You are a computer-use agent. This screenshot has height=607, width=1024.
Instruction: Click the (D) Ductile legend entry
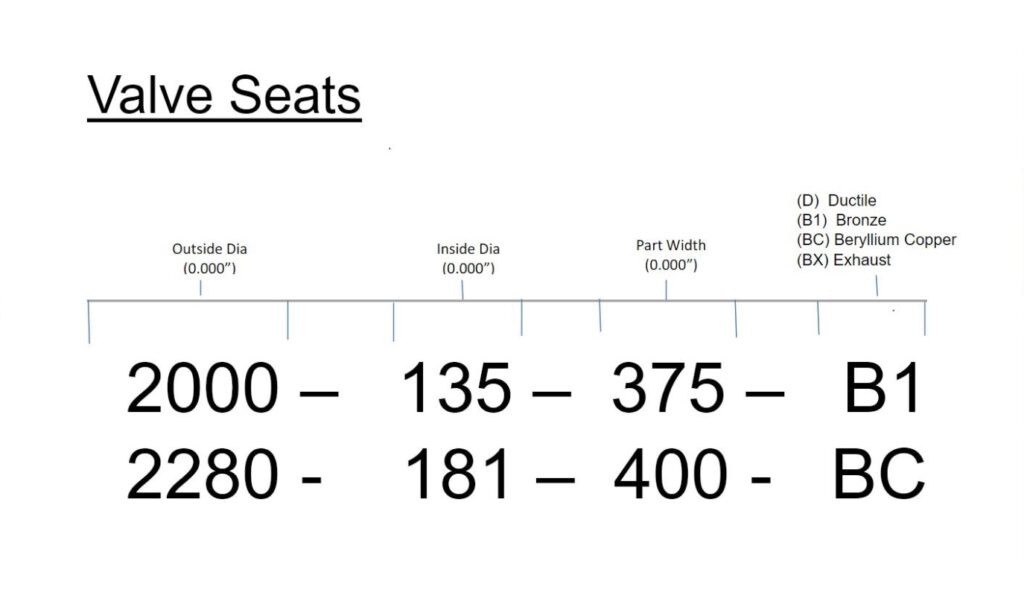pos(836,201)
